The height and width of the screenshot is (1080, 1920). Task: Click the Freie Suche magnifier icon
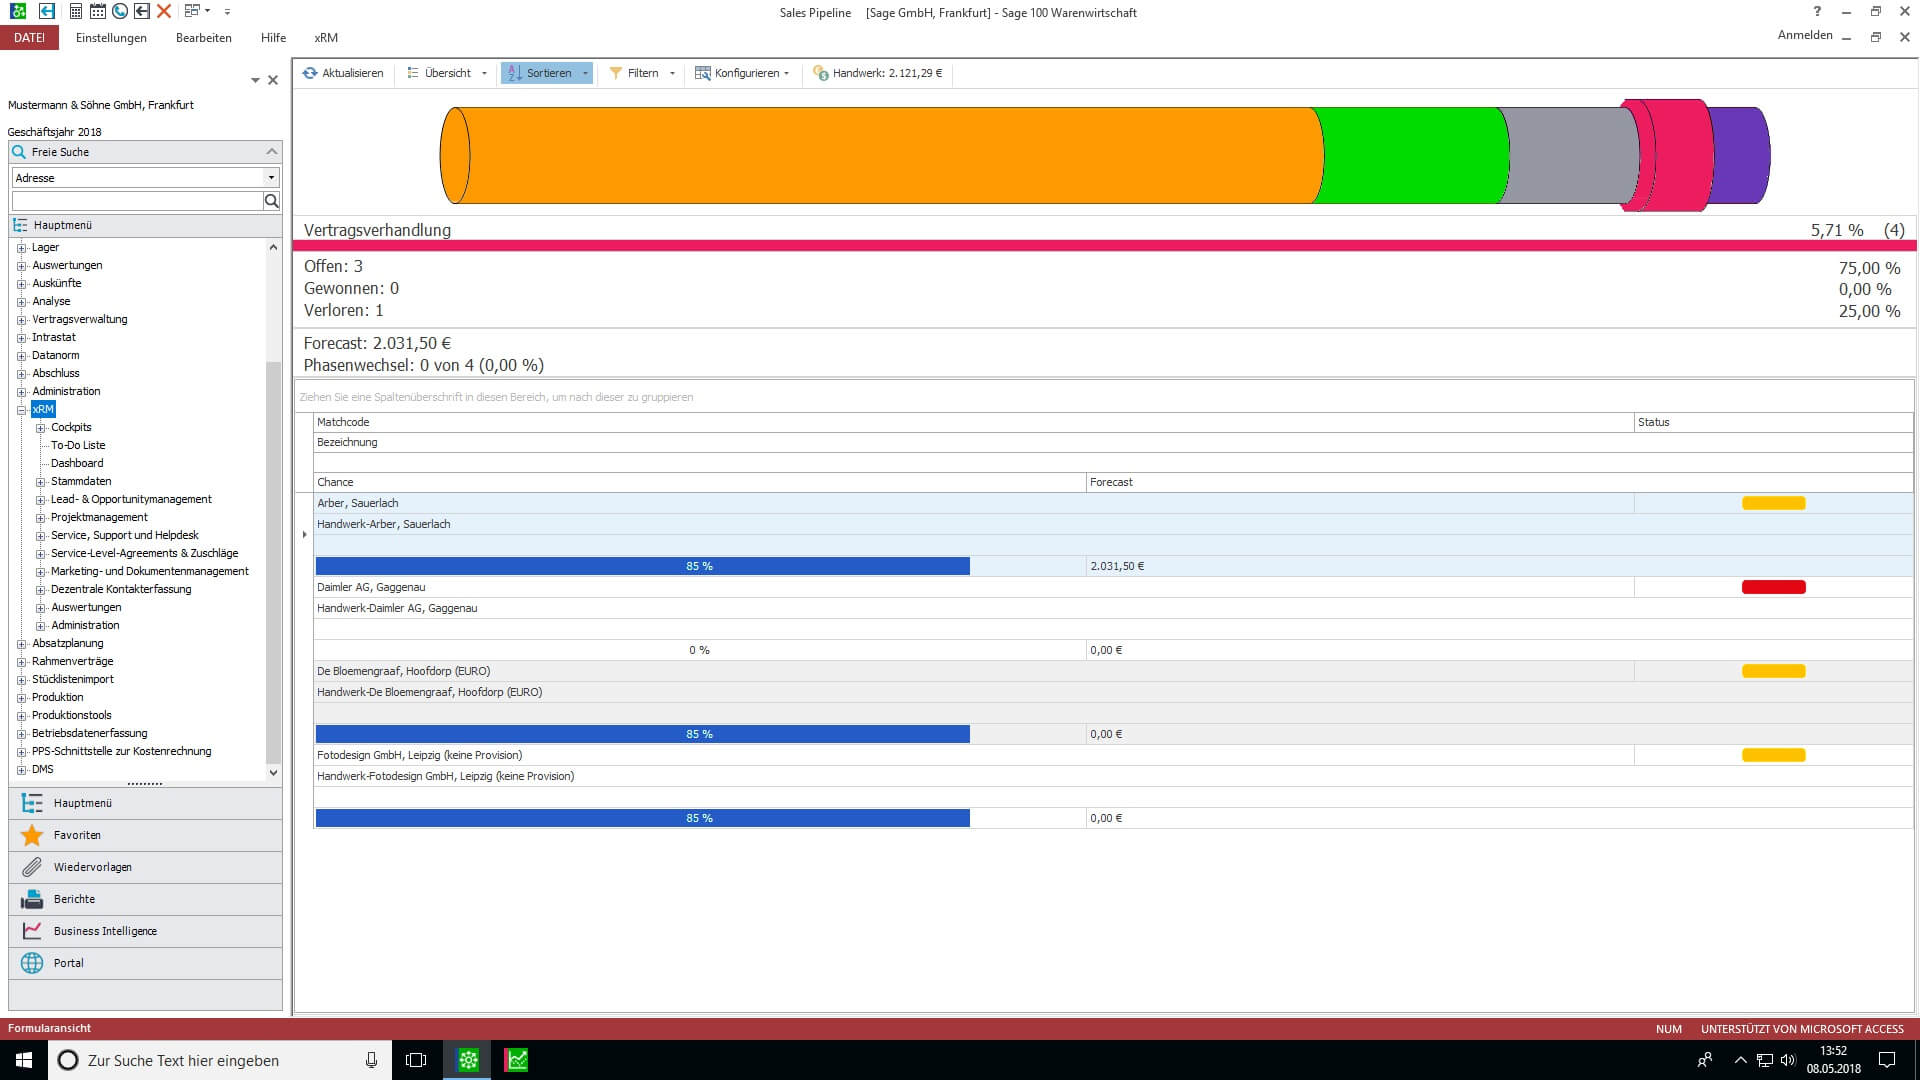[x=18, y=152]
